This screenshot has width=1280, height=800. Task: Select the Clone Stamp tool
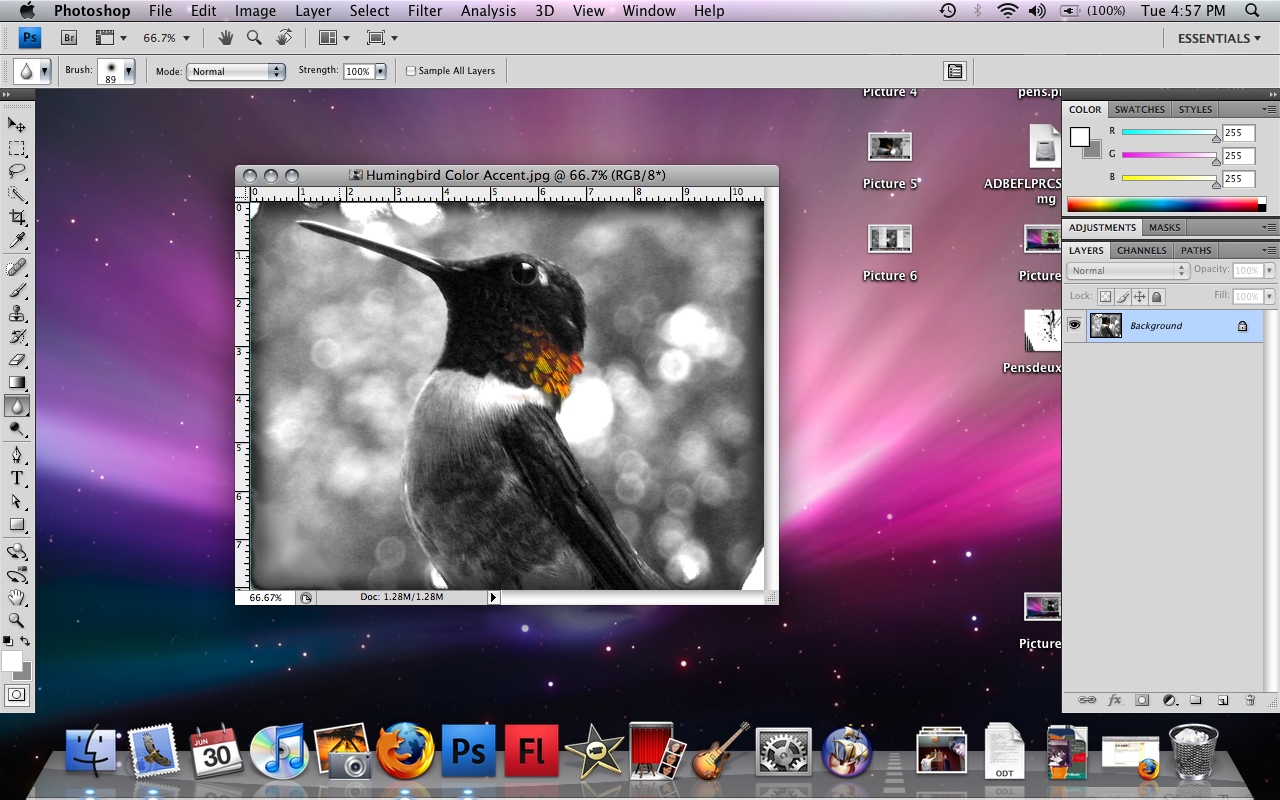coord(17,314)
